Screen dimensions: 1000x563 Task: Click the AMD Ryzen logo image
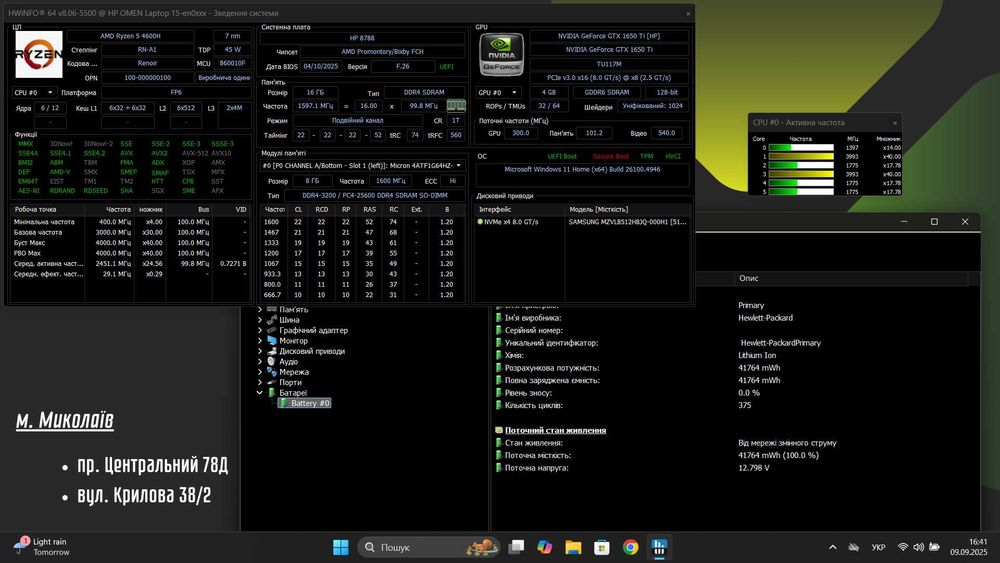[x=38, y=54]
